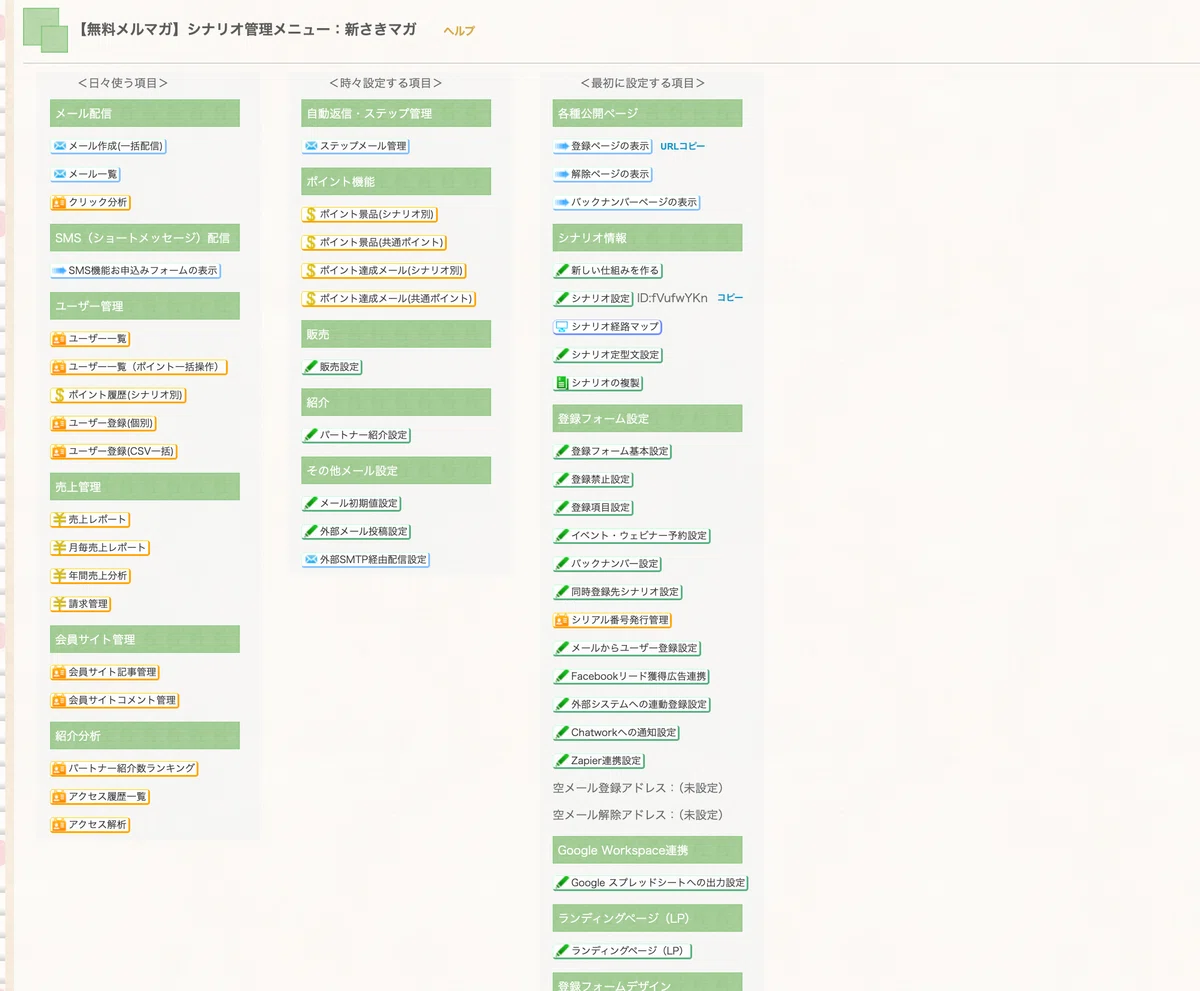Click the icon beside クリック分析

pyautogui.click(x=59, y=202)
